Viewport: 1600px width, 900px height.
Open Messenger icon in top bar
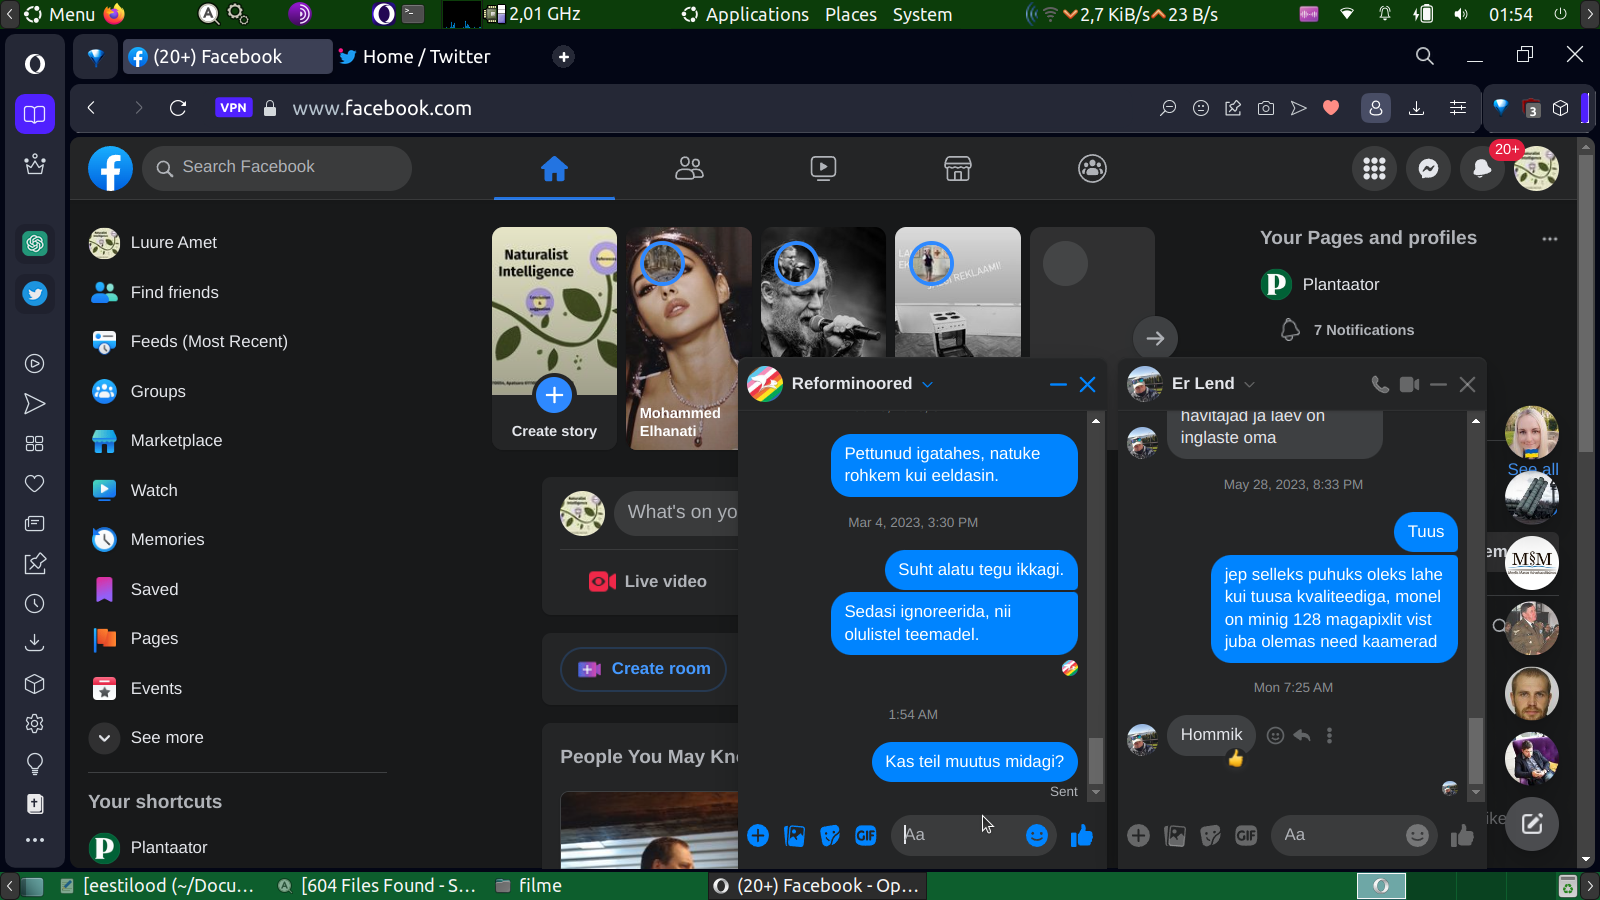1428,169
